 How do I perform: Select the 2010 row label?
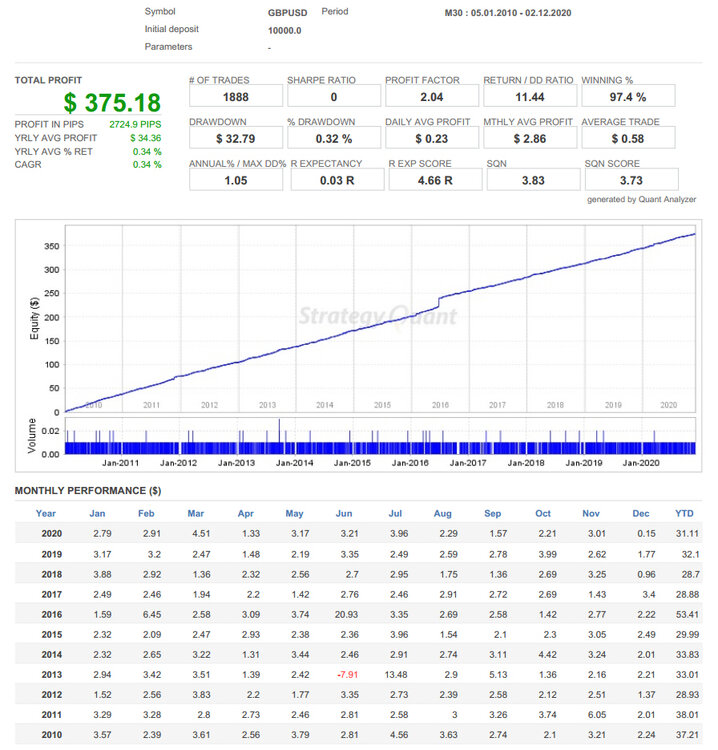coord(52,735)
